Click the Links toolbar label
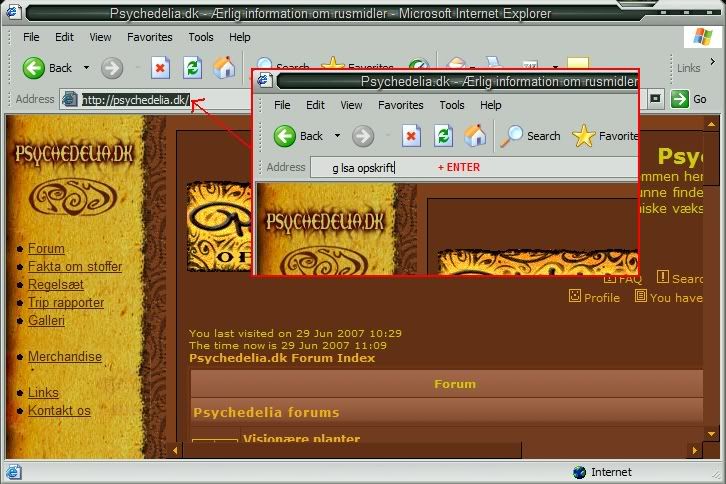 pyautogui.click(x=688, y=68)
